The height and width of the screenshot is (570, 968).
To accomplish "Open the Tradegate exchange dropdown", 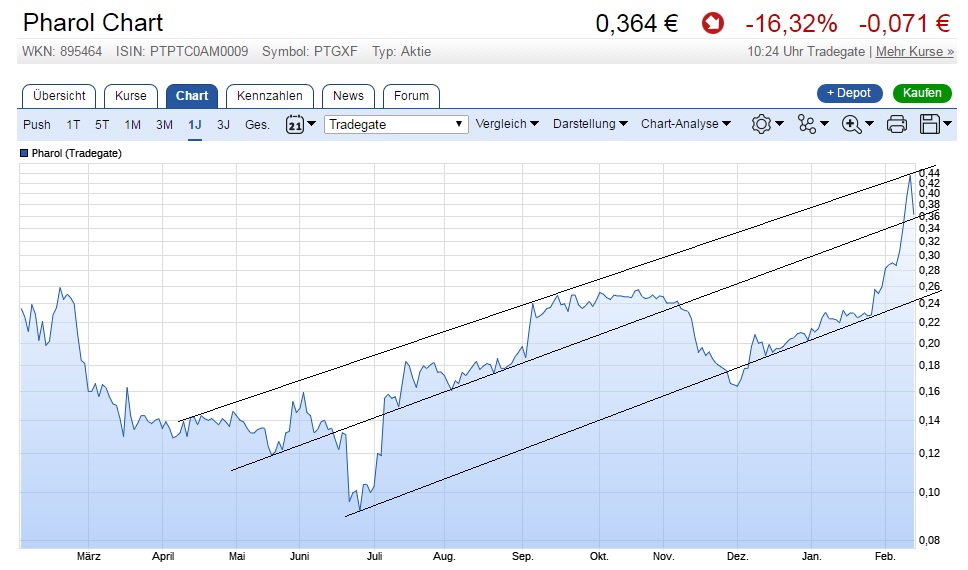I will pos(396,124).
